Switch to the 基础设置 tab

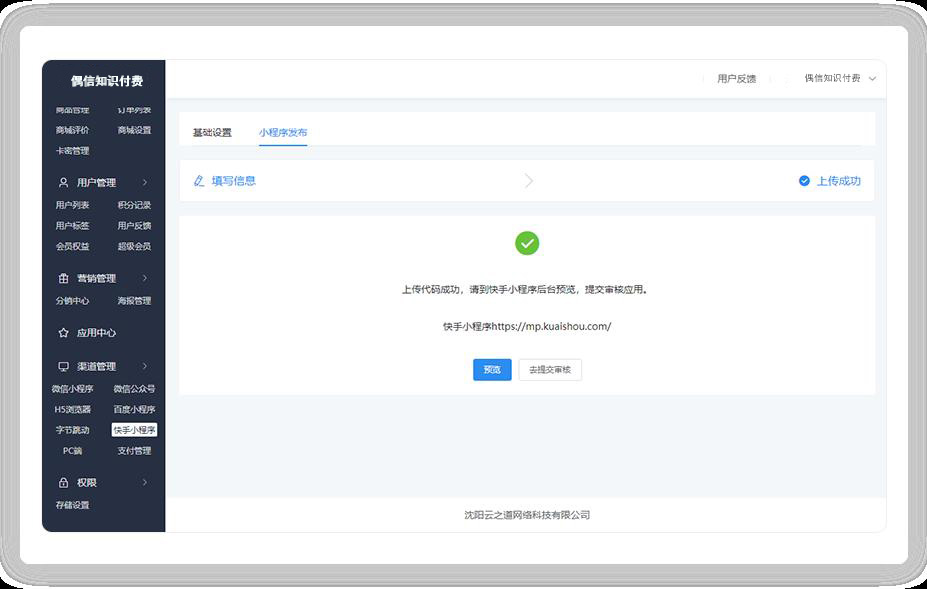point(212,133)
